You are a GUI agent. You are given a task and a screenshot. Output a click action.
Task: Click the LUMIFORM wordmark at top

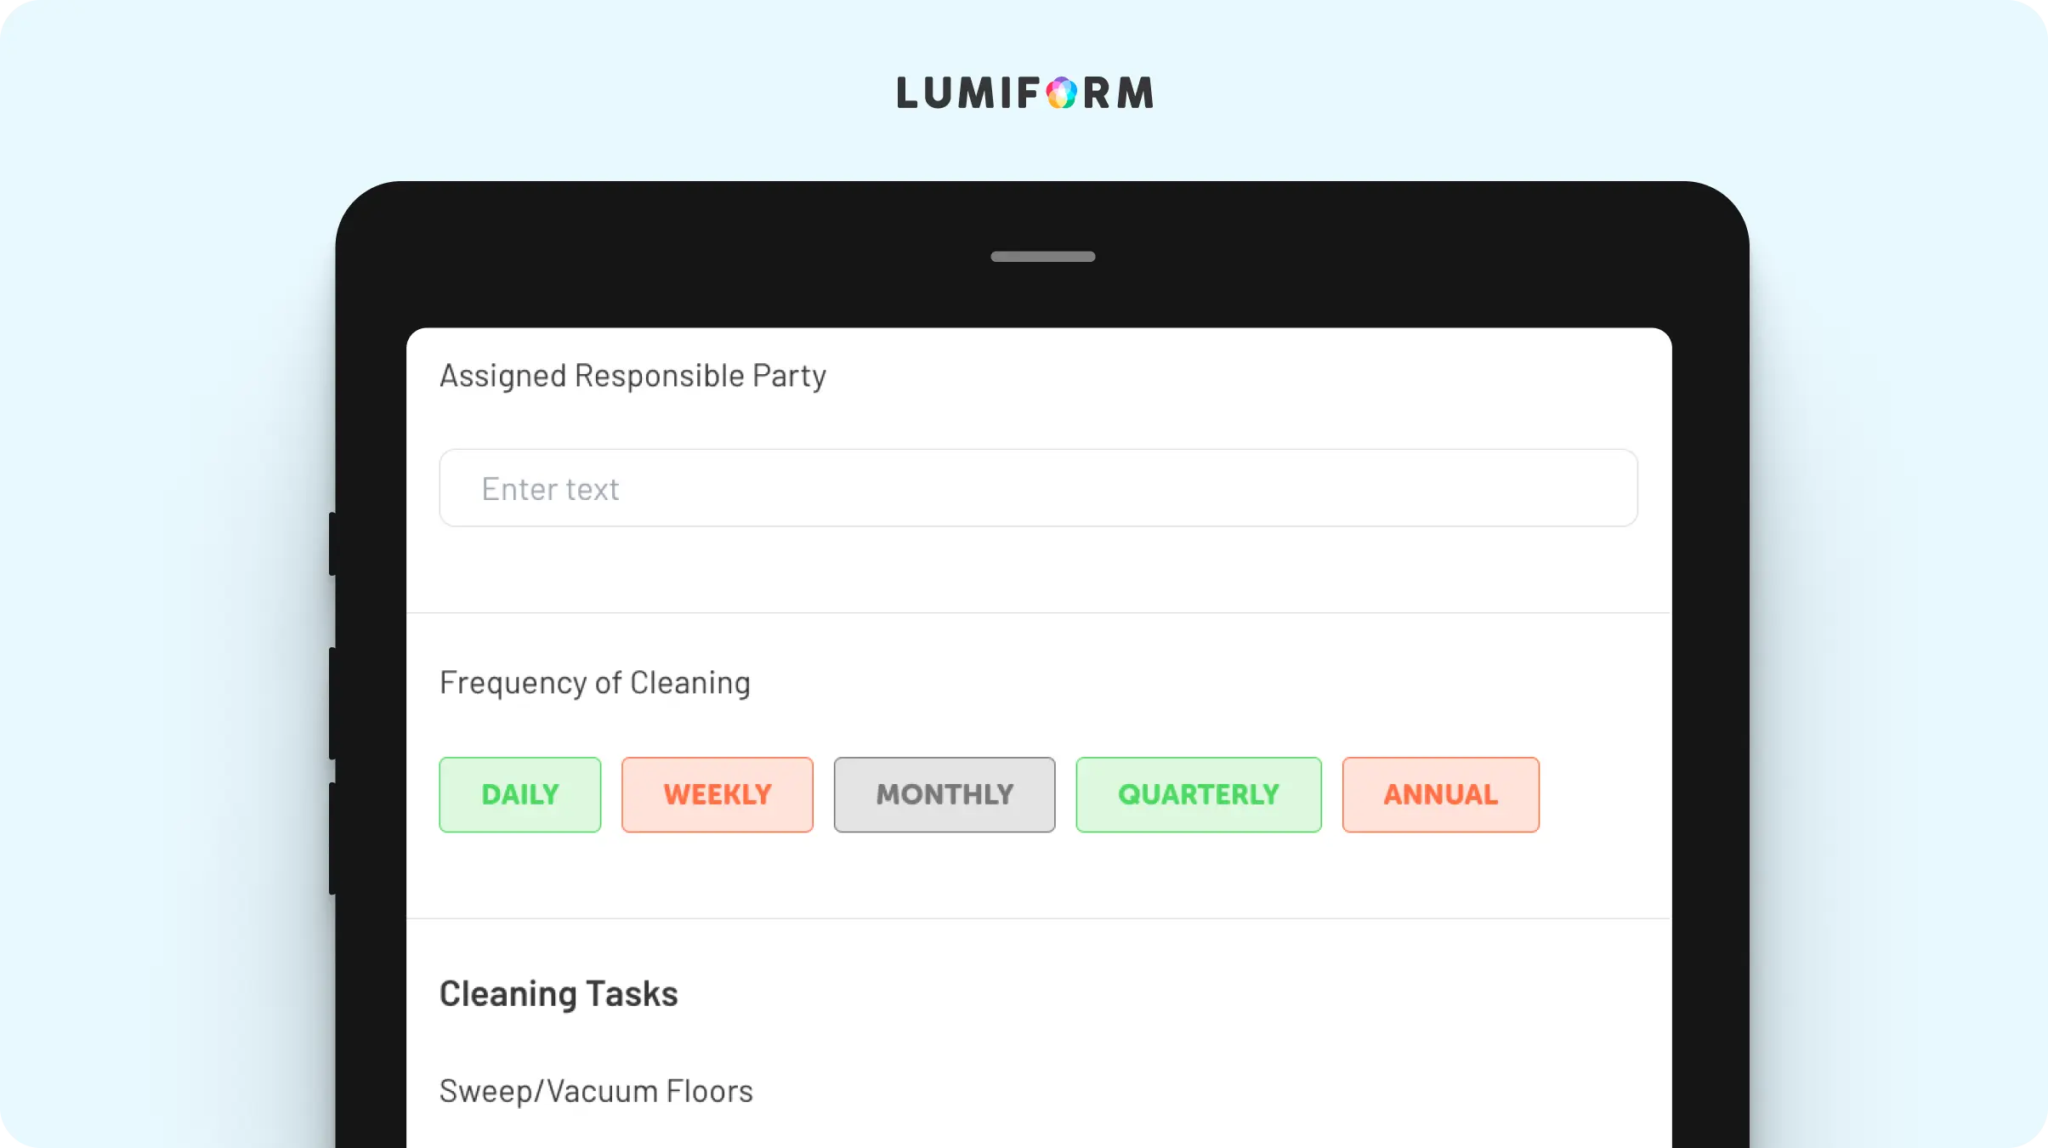pos(1025,93)
